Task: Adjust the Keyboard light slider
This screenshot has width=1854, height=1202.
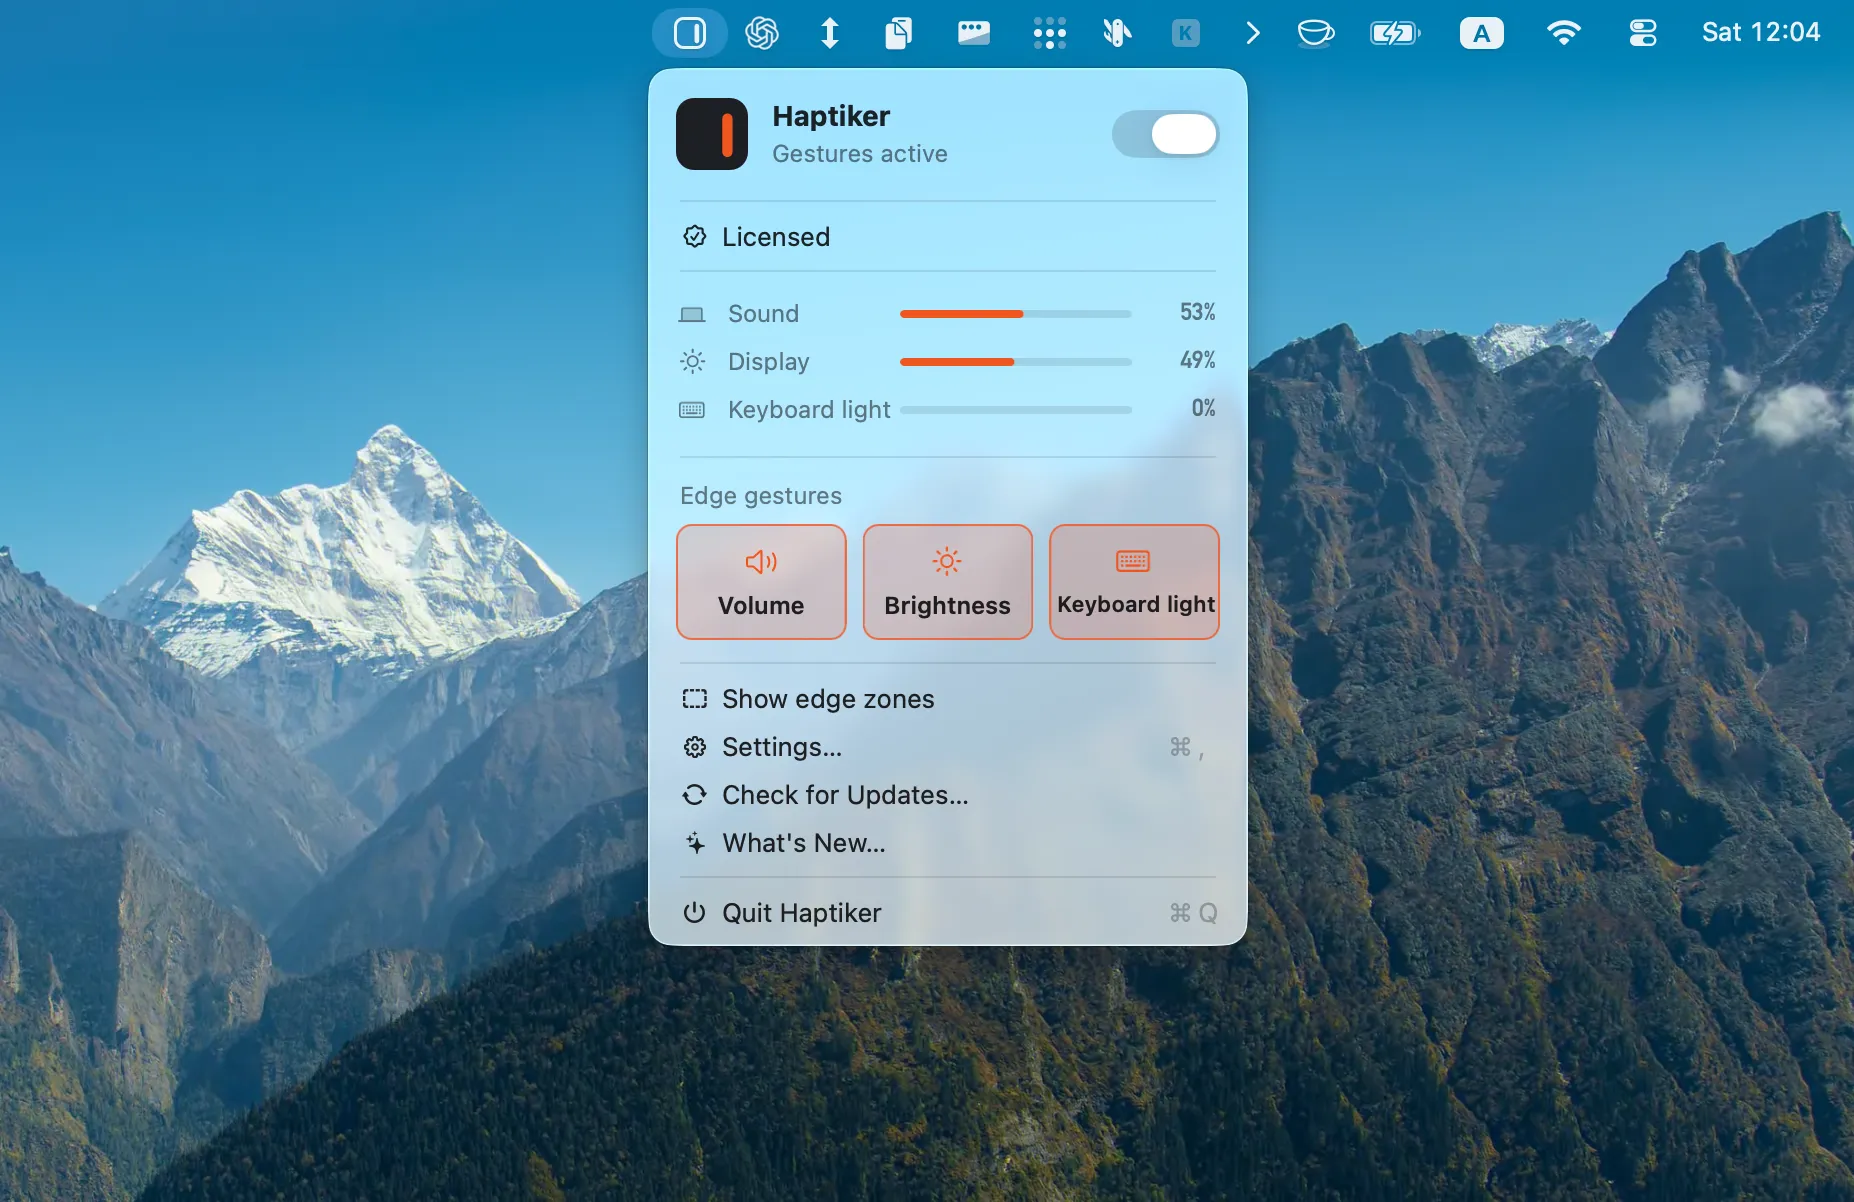Action: click(1015, 410)
